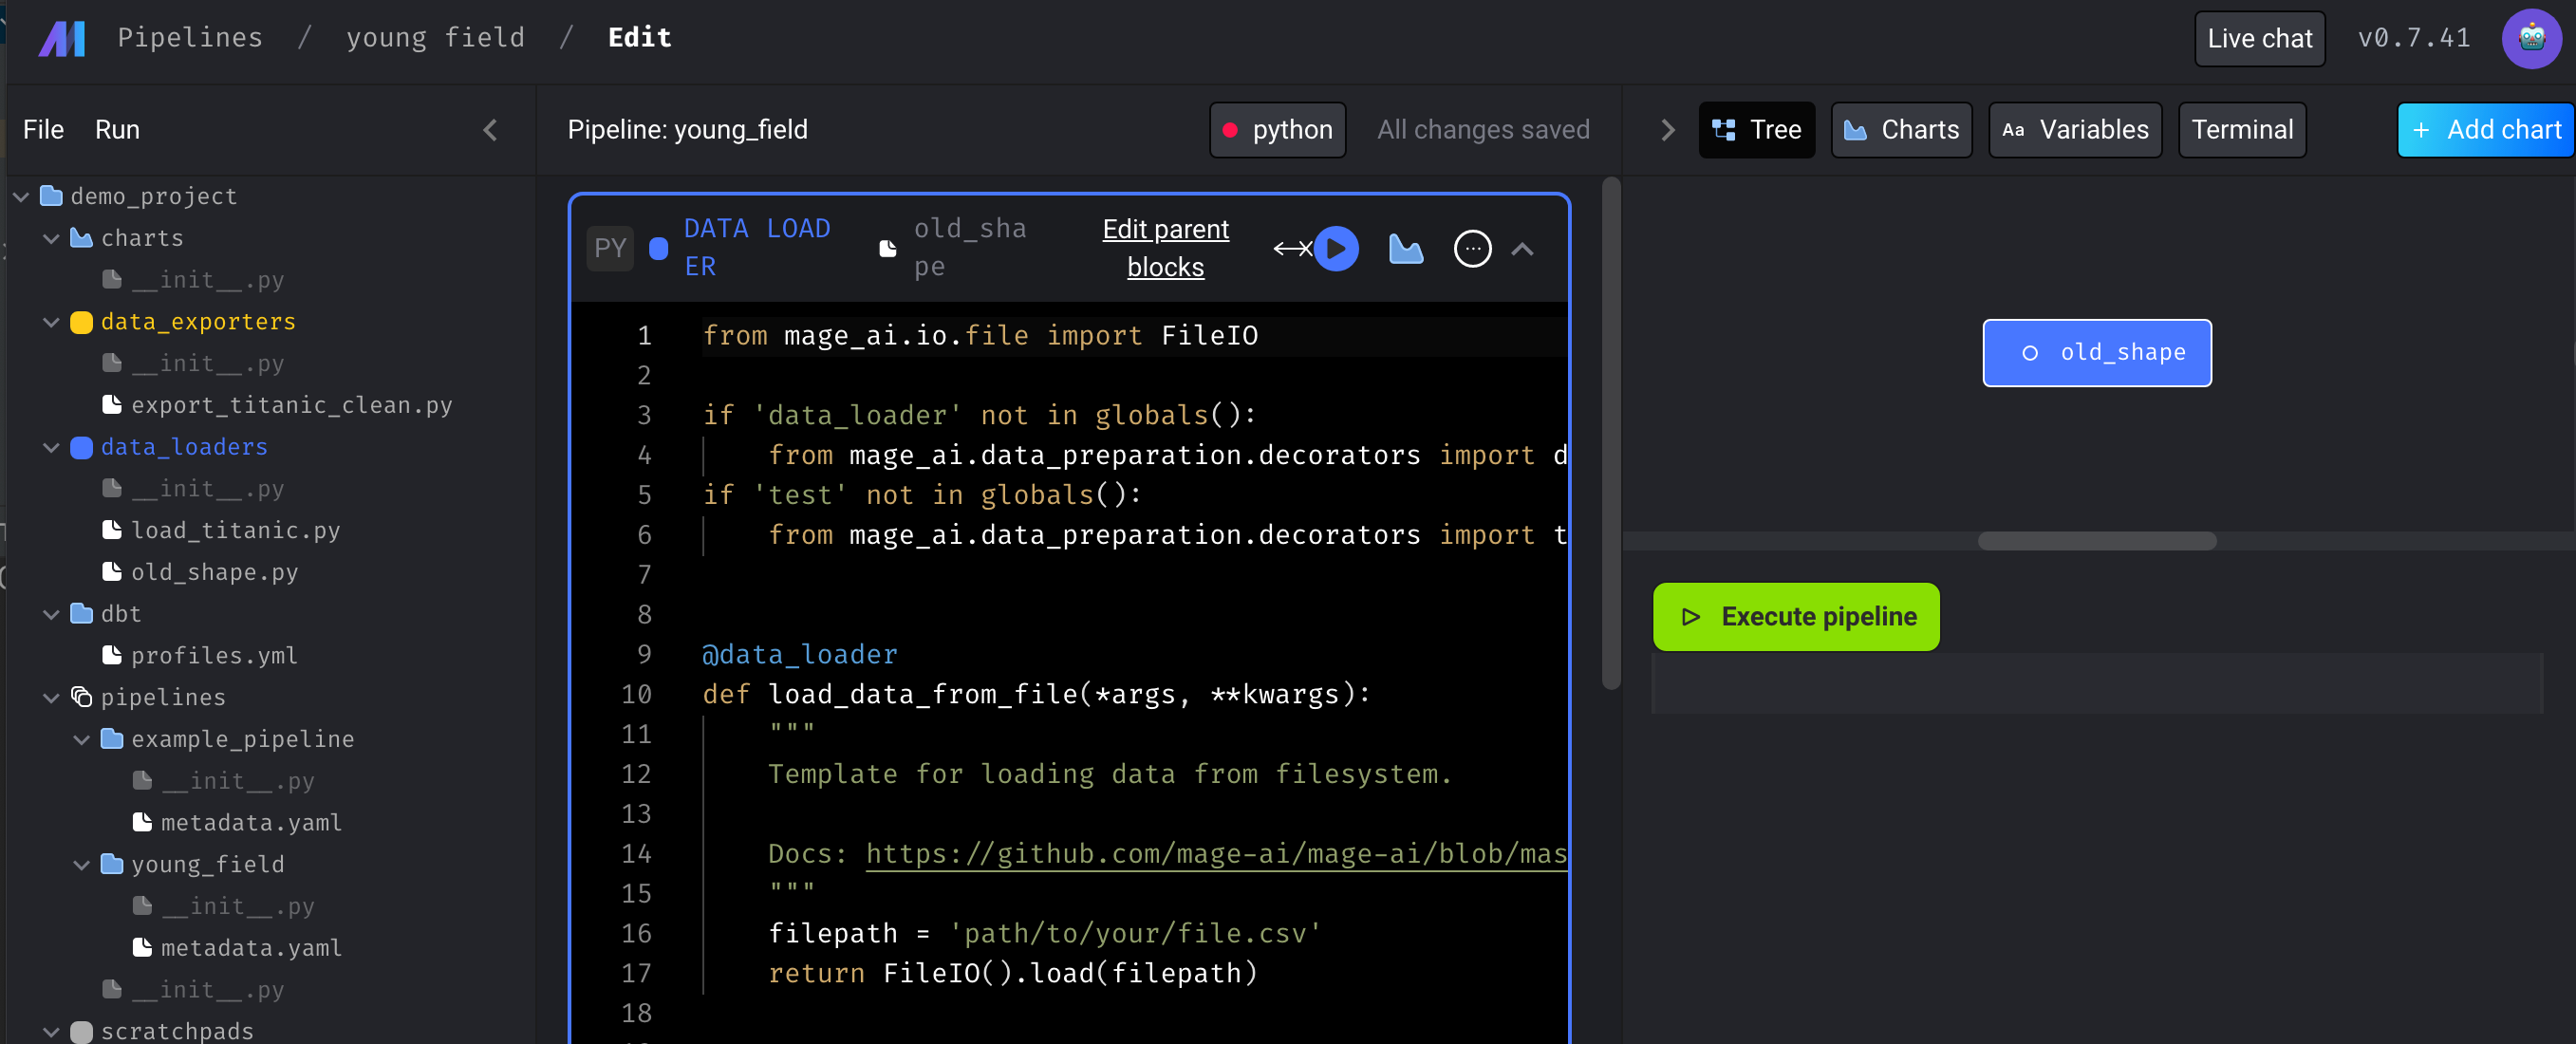Click the Mage logo in the top bar
2576x1044 pixels.
pos(62,38)
